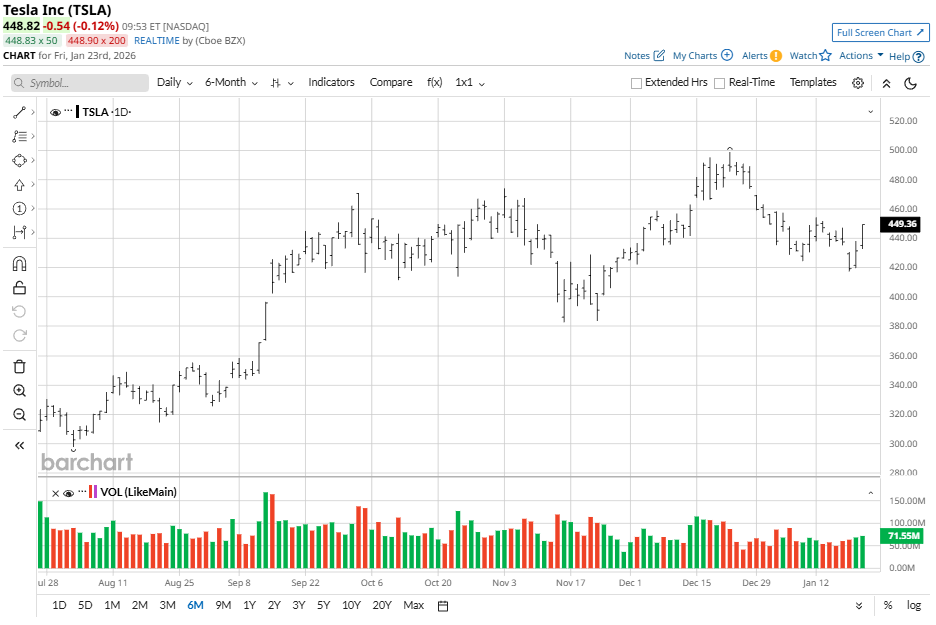The height and width of the screenshot is (625, 936).
Task: Expand the trend line tool submenu arrow
Action: pyautogui.click(x=33, y=112)
